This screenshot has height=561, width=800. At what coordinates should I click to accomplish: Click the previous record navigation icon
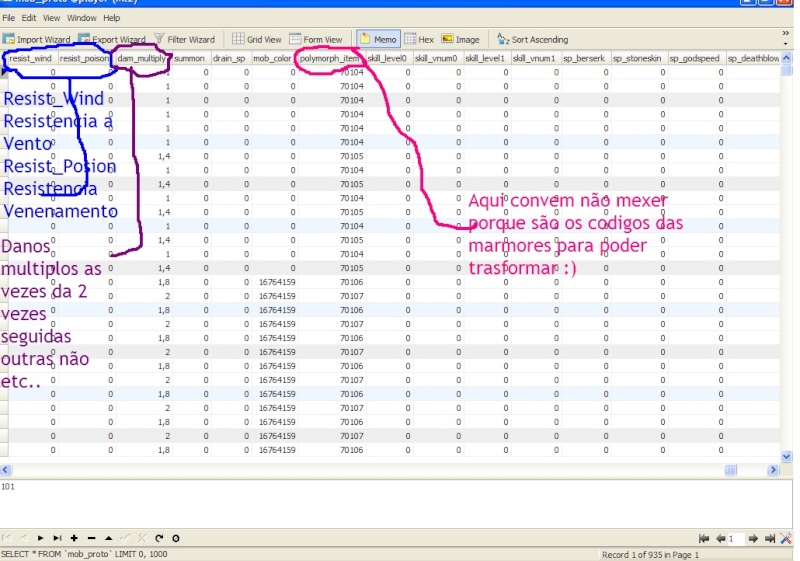click(x=23, y=538)
